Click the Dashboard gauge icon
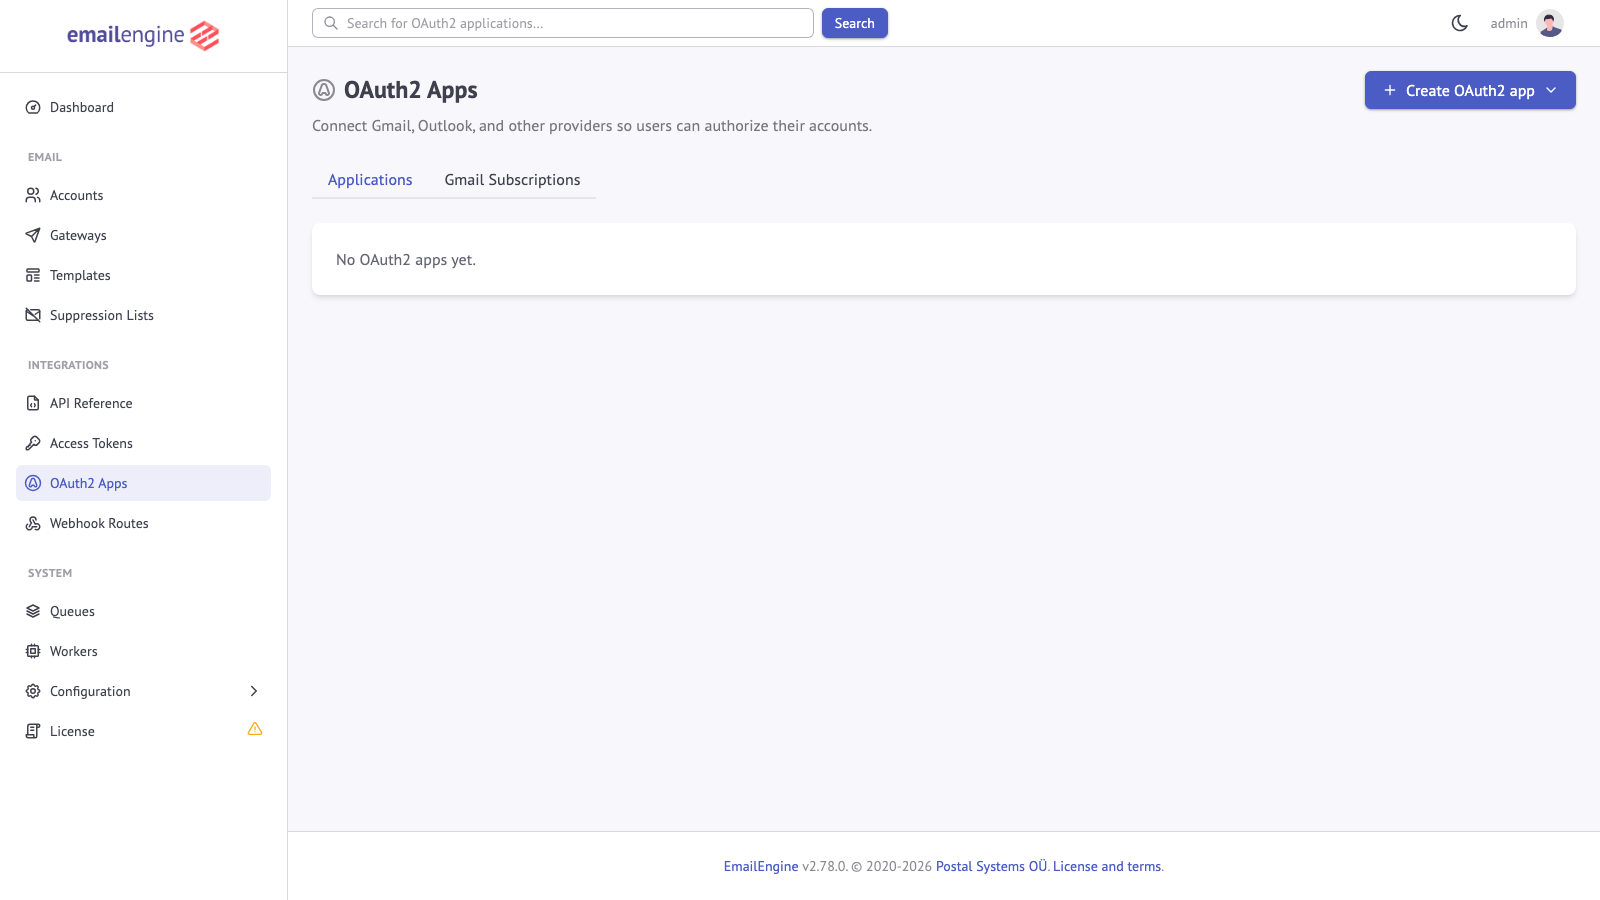Image resolution: width=1600 pixels, height=900 pixels. click(x=33, y=107)
